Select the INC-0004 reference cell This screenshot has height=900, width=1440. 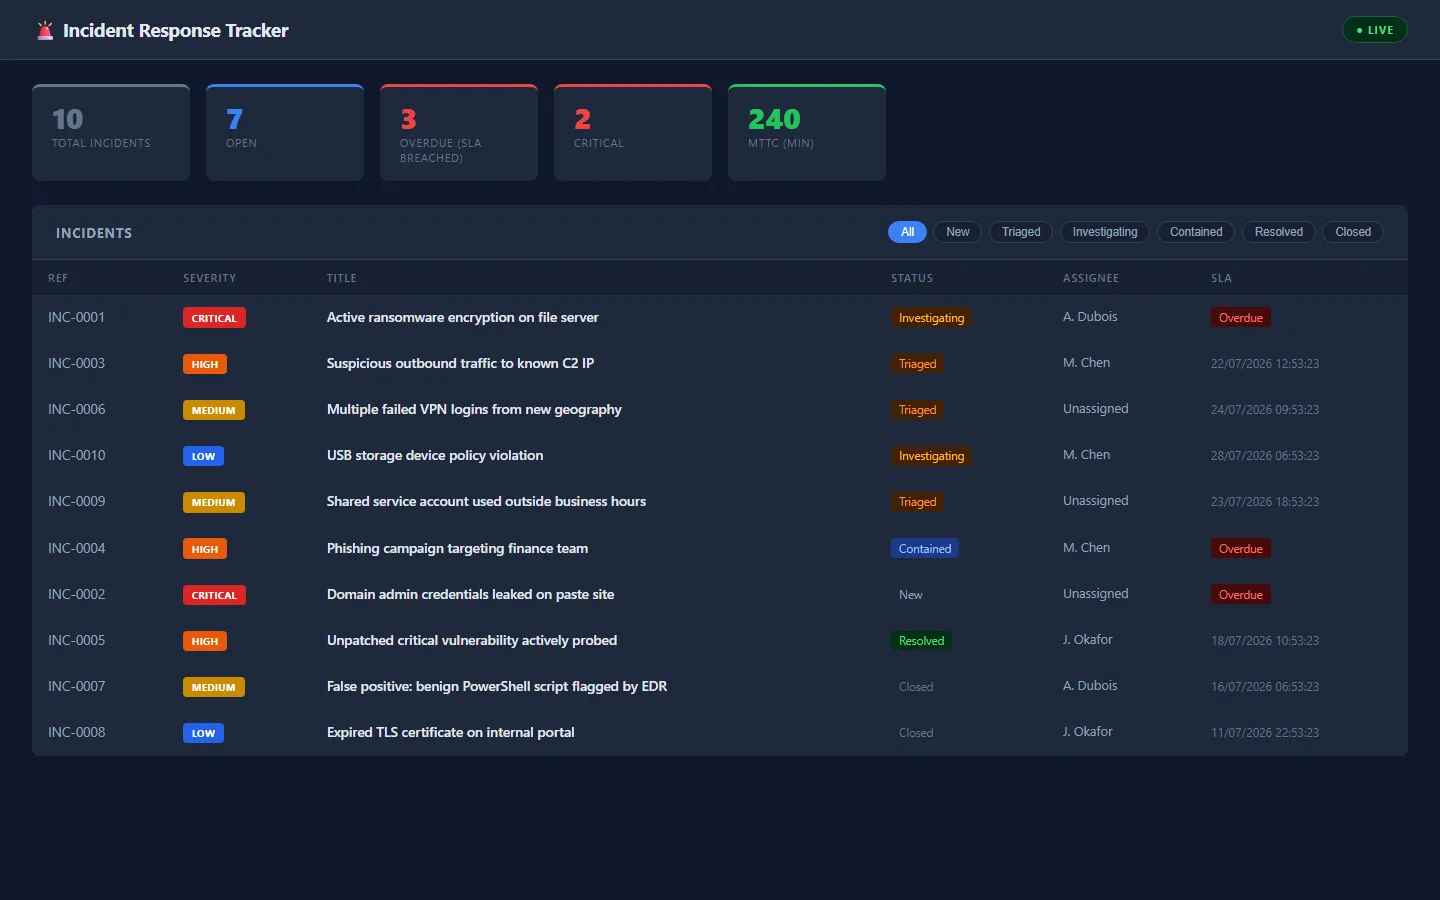(x=76, y=548)
